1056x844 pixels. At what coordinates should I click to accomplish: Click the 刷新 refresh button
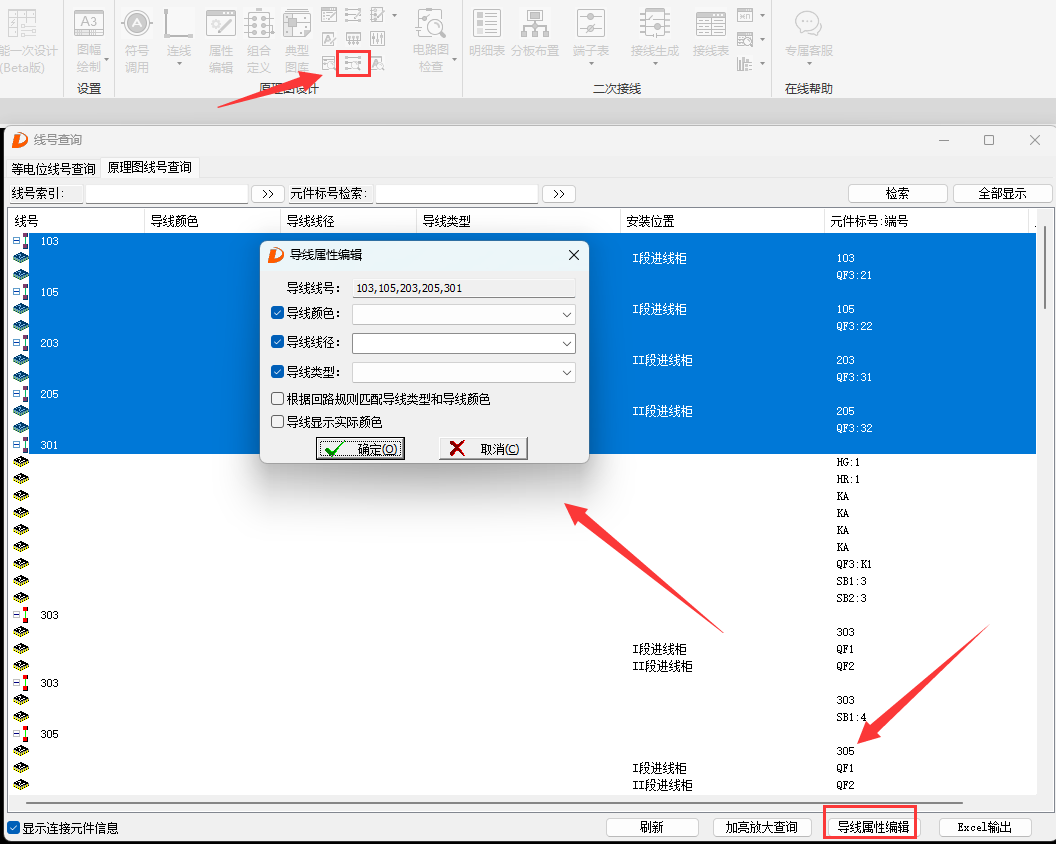coord(652,827)
